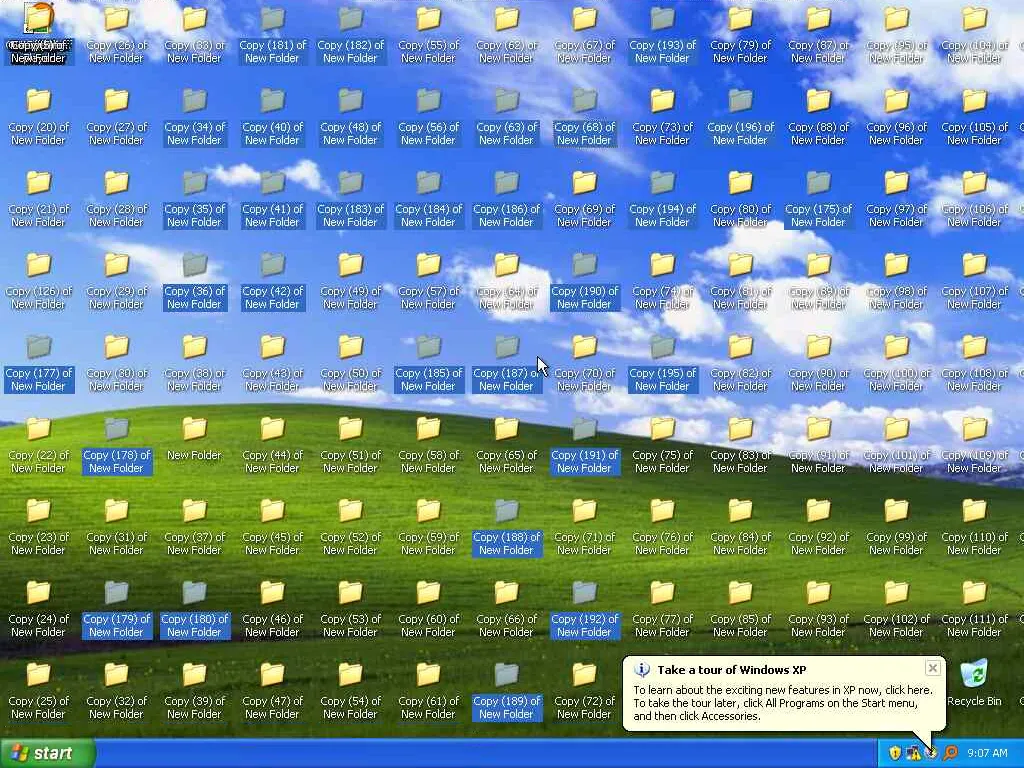The height and width of the screenshot is (768, 1024).
Task: Select folder Copy (72) of New Folder
Action: pyautogui.click(x=584, y=691)
